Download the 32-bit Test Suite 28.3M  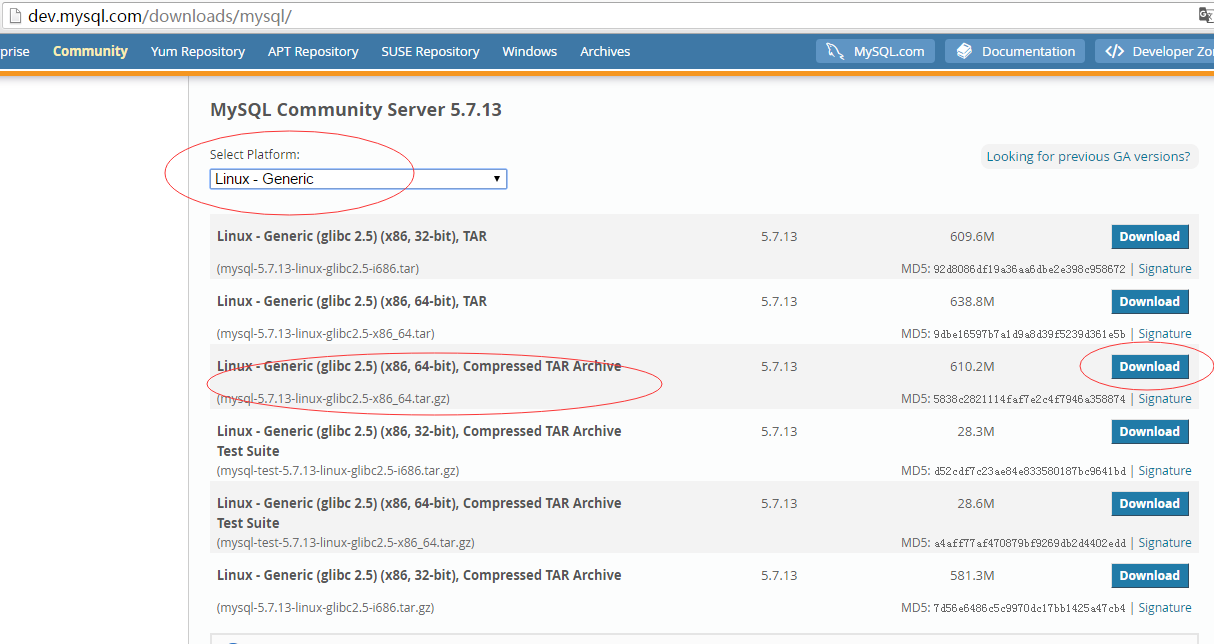point(1150,432)
